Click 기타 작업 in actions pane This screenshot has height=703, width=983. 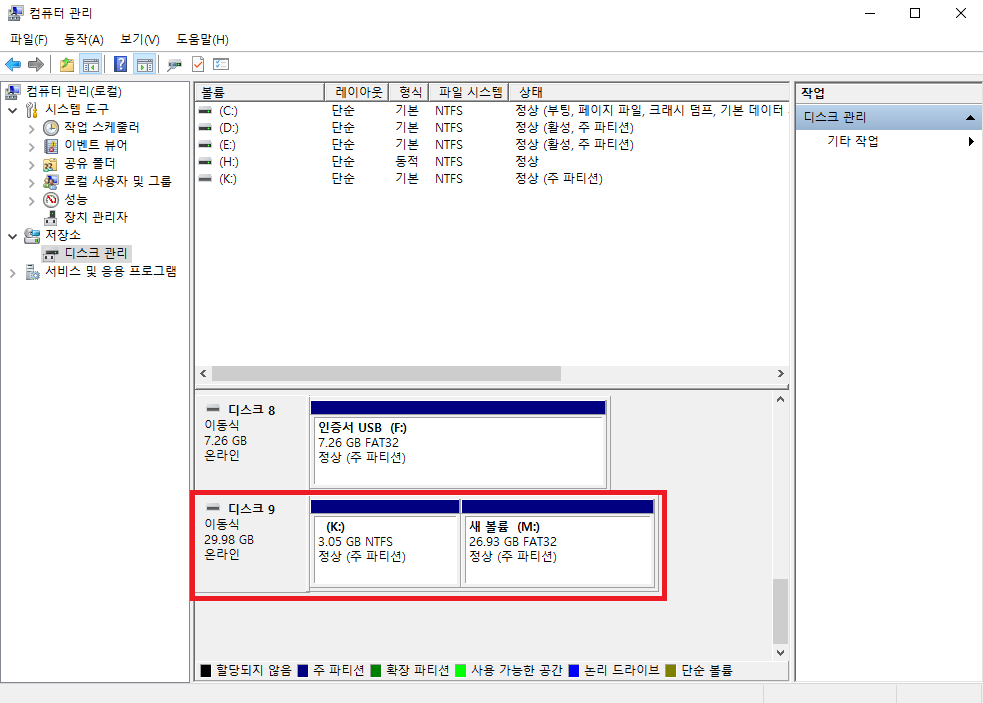click(x=853, y=141)
